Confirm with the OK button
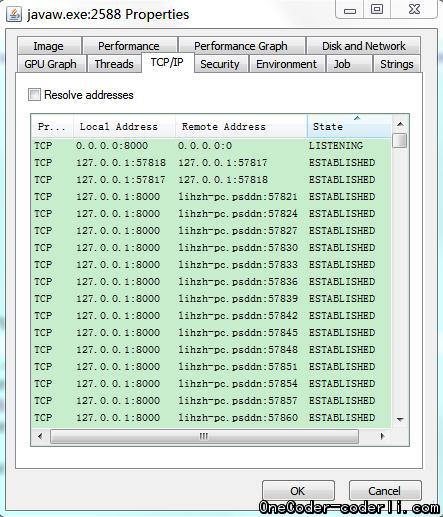This screenshot has height=517, width=443. pyautogui.click(x=298, y=491)
